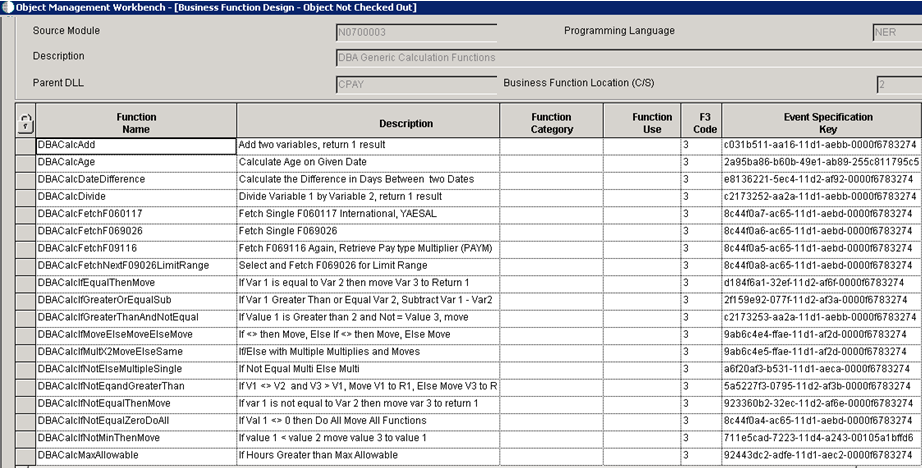The height and width of the screenshot is (468, 922).
Task: Click the DBACalcFetchF060117 function name cell
Action: pos(136,215)
